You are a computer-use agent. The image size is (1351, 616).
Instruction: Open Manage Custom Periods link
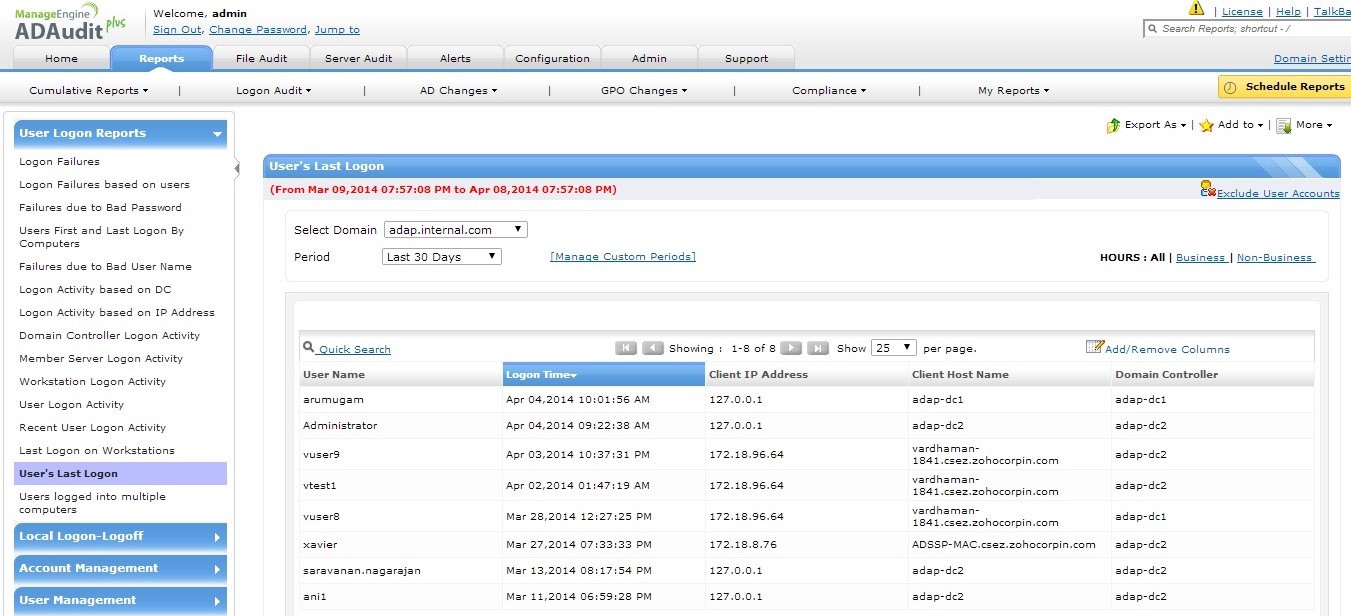click(622, 256)
